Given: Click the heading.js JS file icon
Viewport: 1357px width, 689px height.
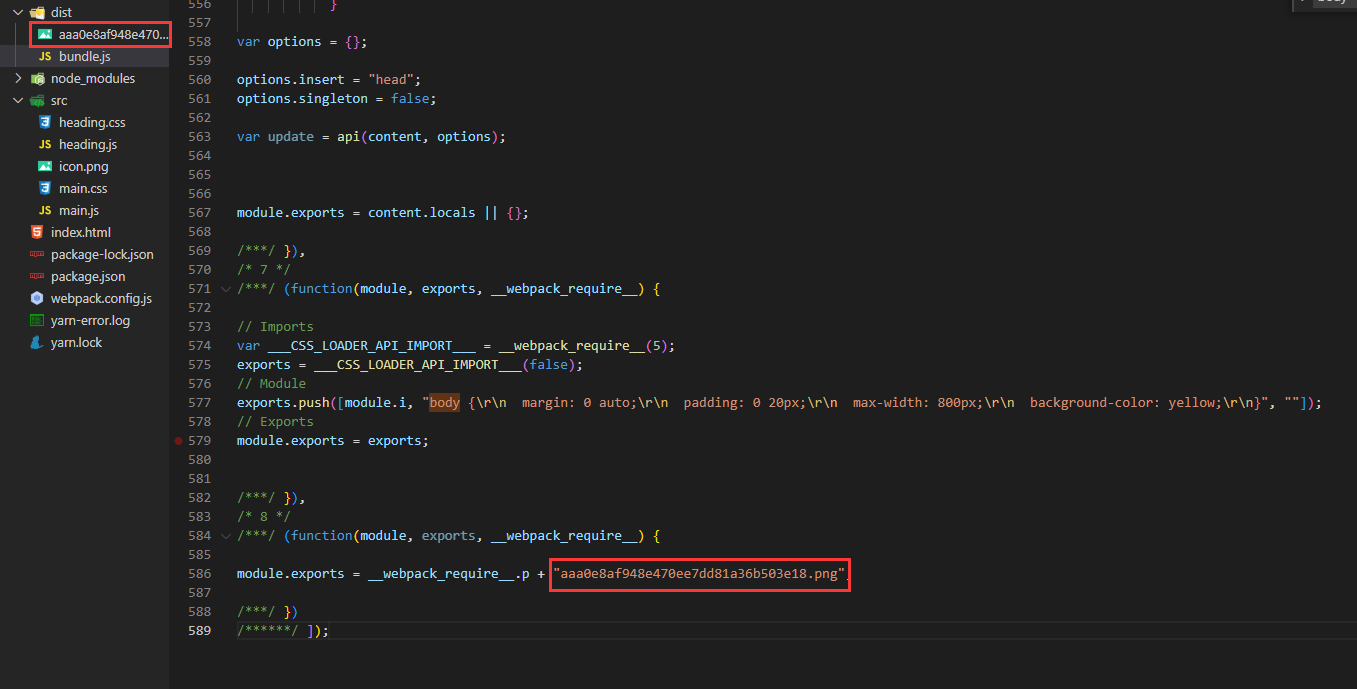Looking at the screenshot, I should [x=45, y=144].
